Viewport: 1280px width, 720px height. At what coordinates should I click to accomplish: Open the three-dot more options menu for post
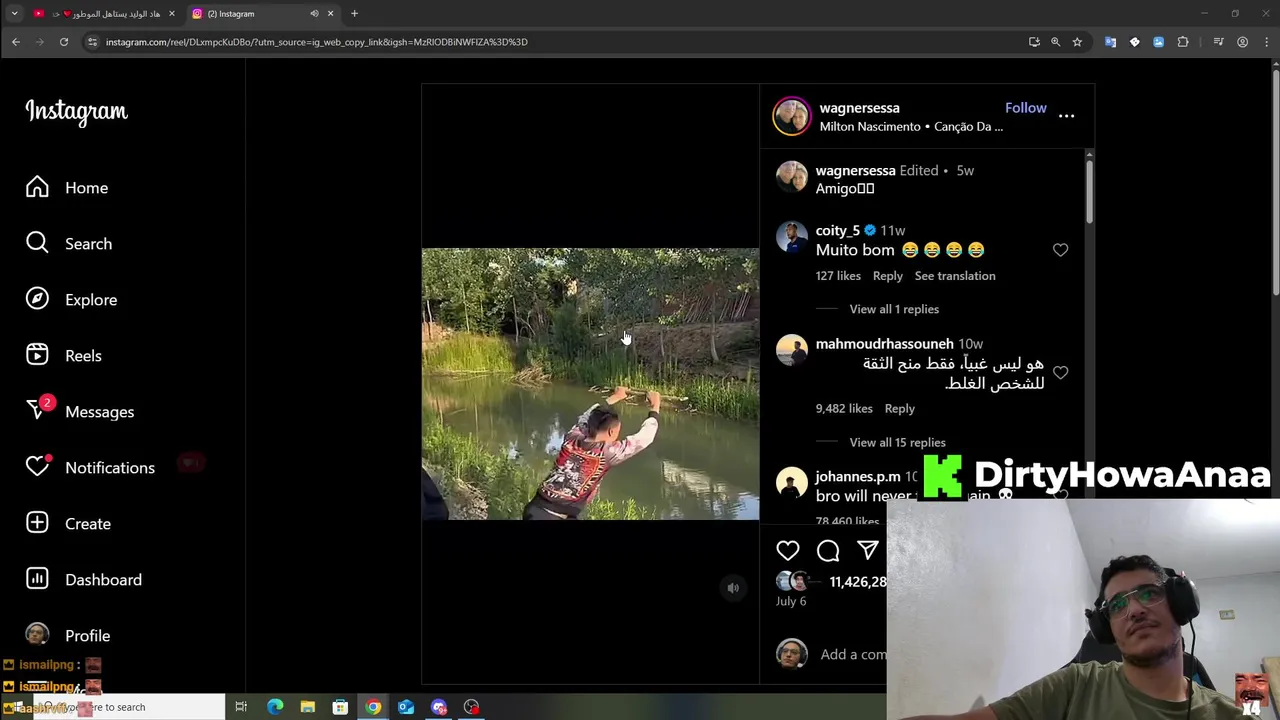click(1066, 116)
